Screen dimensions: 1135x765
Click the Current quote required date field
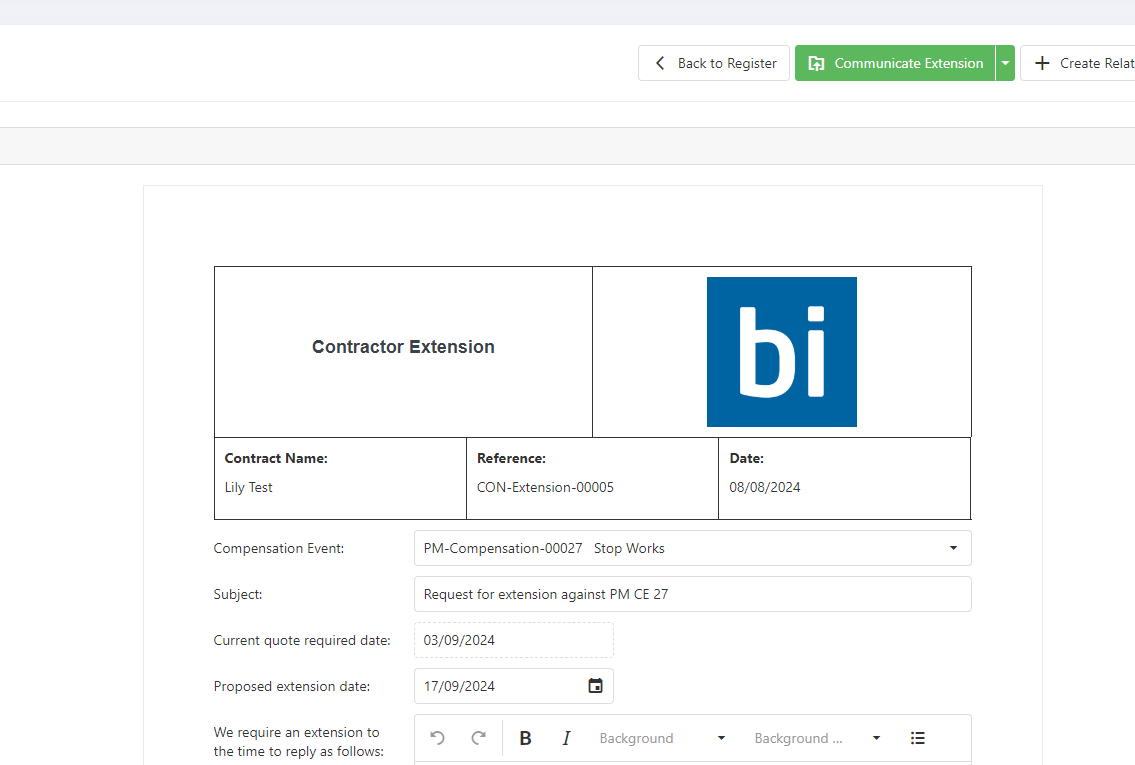coord(514,640)
